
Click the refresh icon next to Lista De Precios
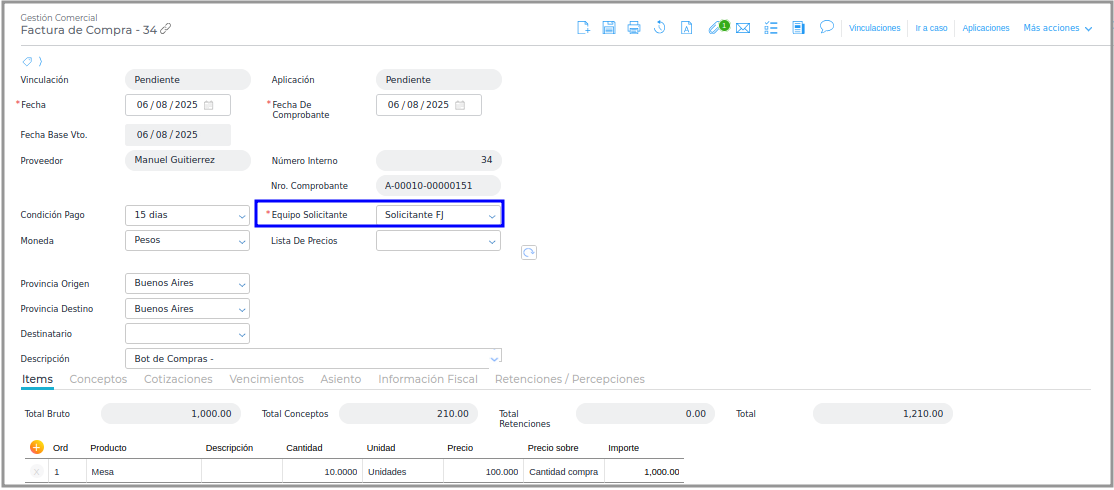tap(529, 253)
